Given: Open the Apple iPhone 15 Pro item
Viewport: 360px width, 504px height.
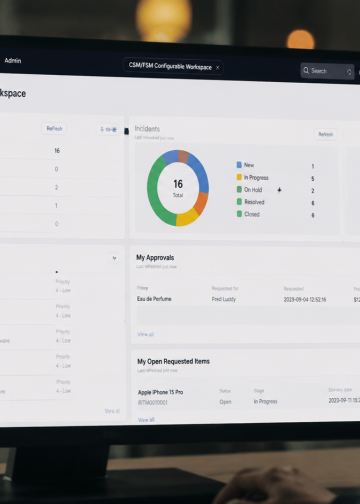Looking at the screenshot, I should point(160,392).
